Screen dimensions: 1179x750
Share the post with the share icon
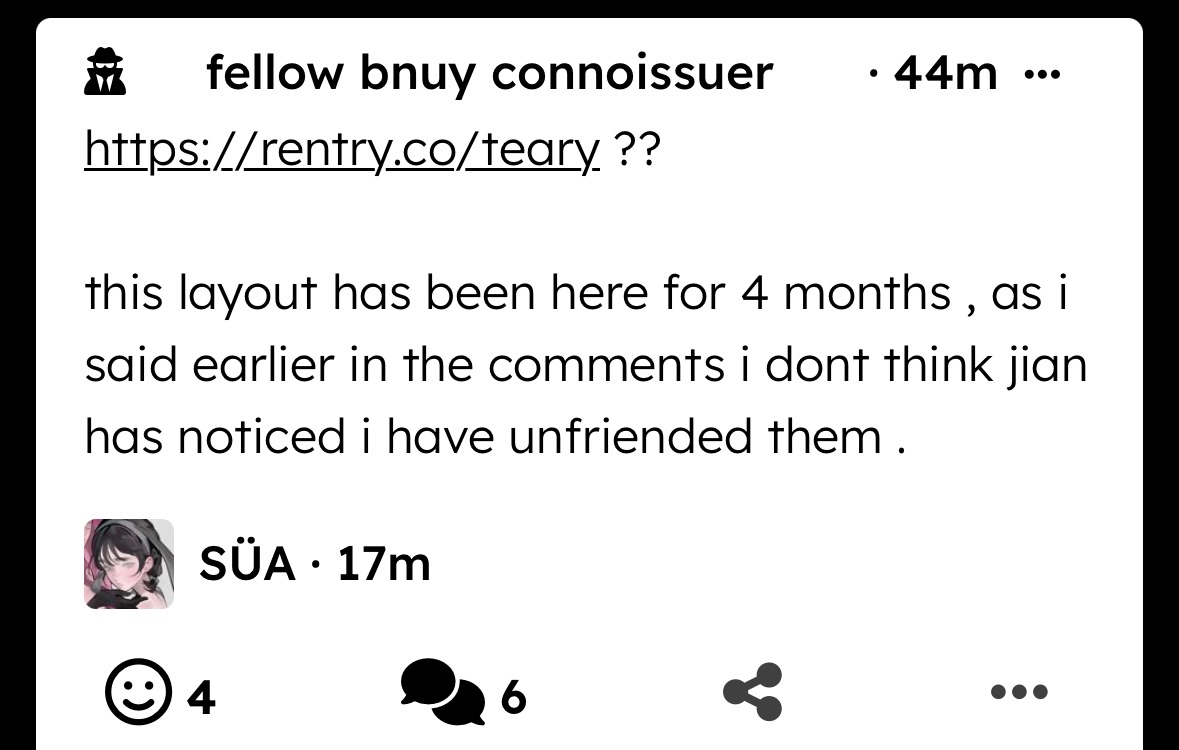752,691
